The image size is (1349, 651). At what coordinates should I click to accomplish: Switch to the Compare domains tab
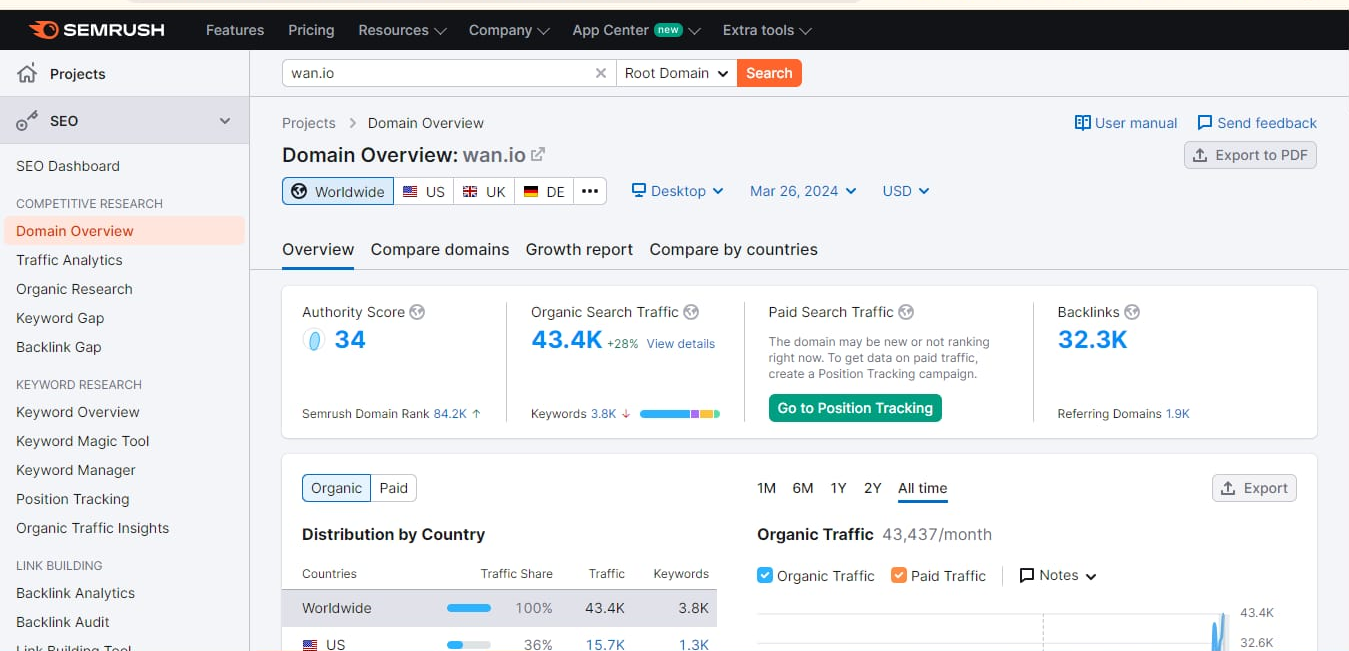pyautogui.click(x=440, y=249)
